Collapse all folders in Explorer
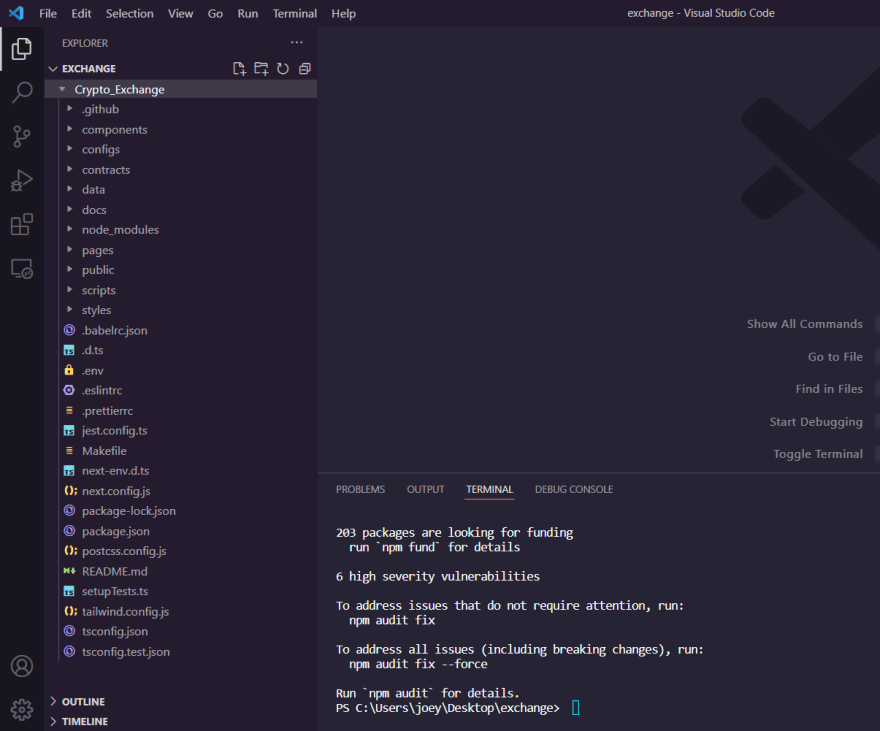Viewport: 880px width, 731px height. click(x=305, y=68)
